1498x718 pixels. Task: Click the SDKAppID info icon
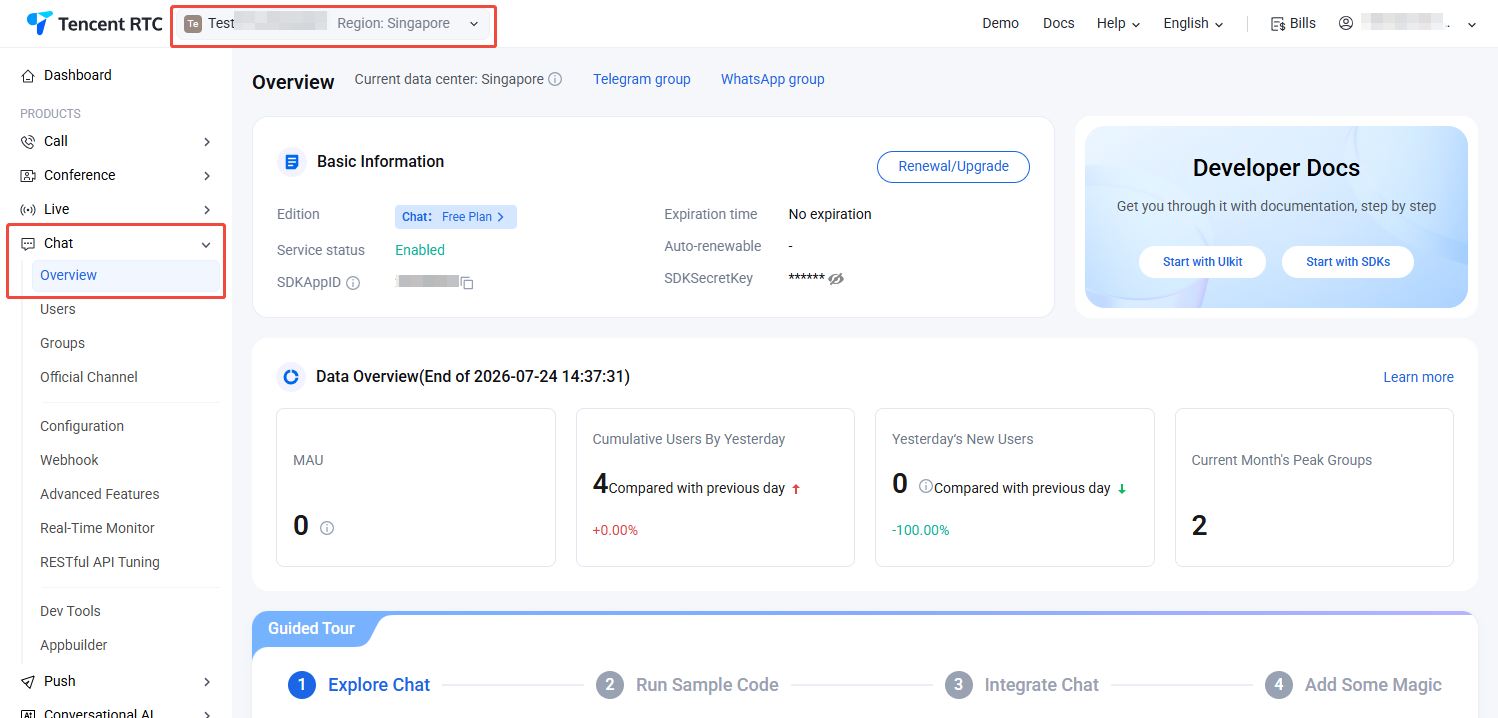(353, 283)
